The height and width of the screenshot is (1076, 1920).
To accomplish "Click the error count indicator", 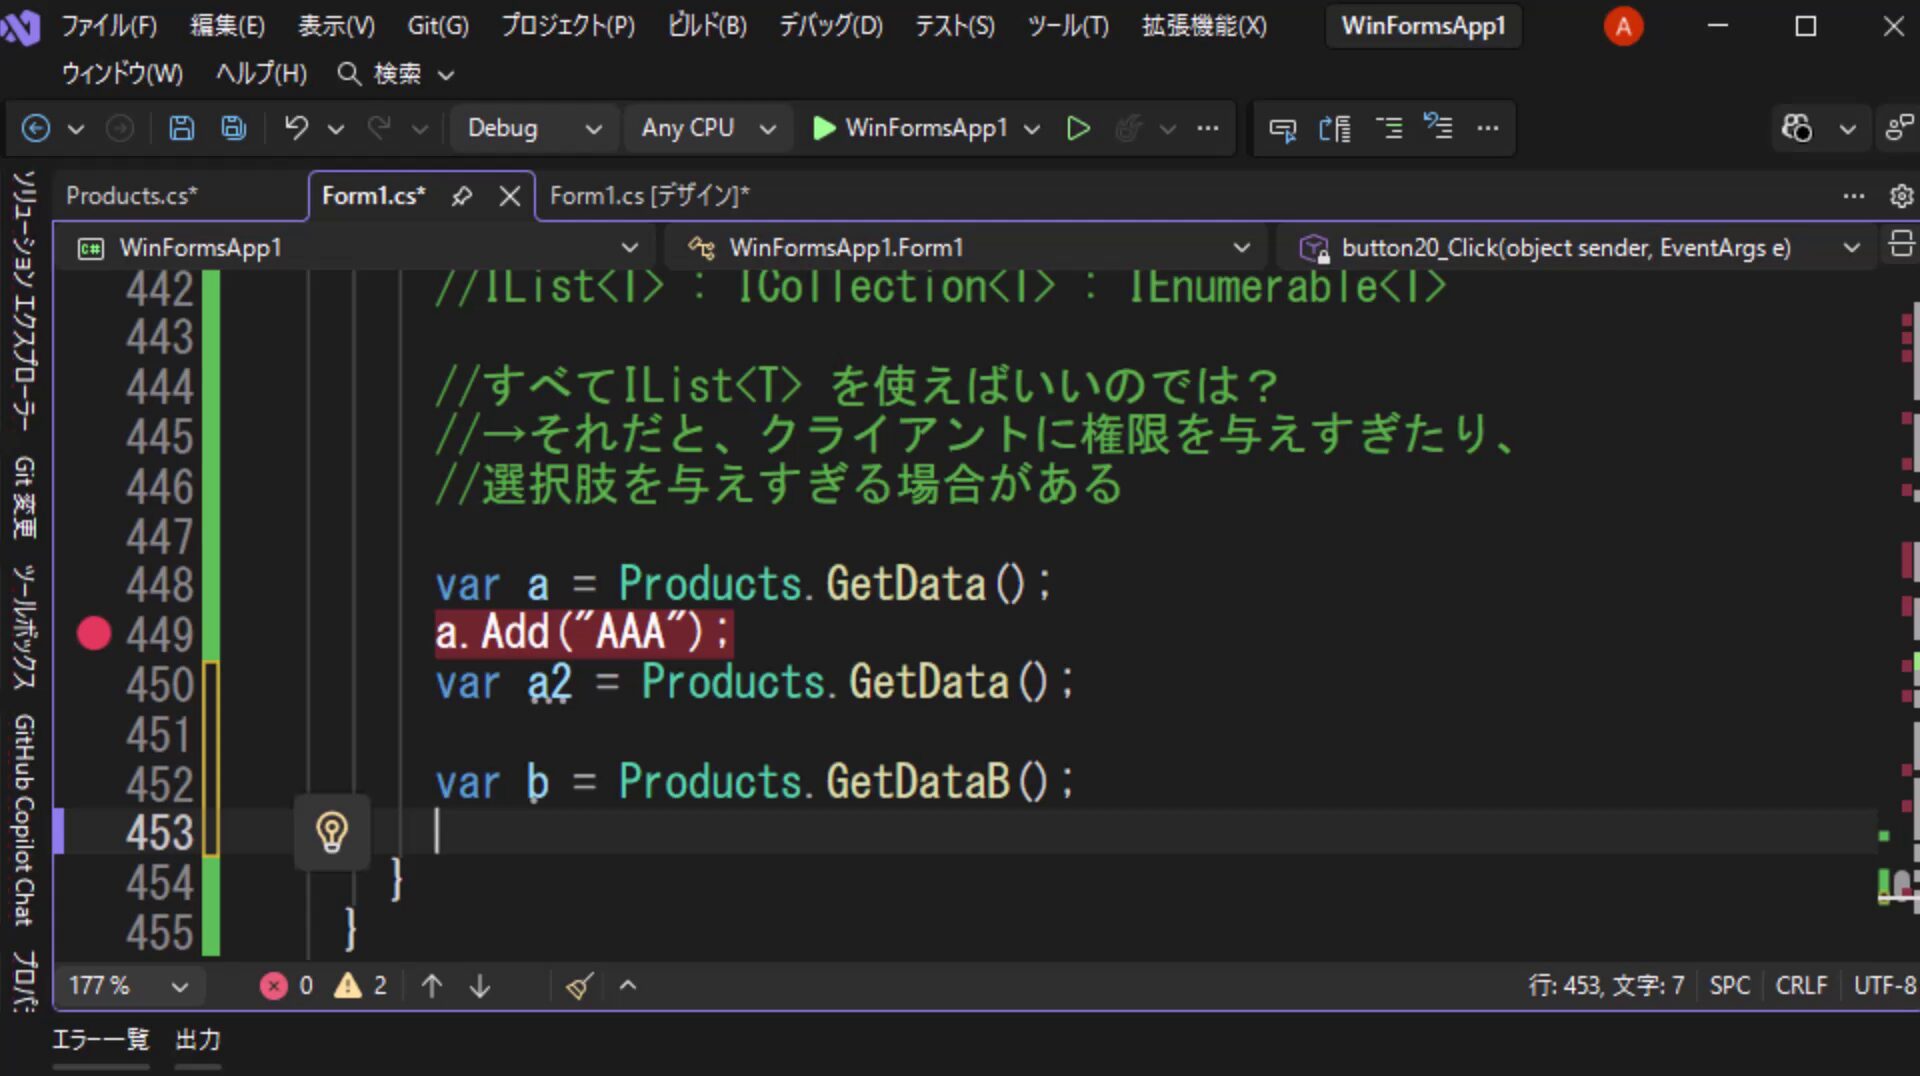I will (x=286, y=986).
